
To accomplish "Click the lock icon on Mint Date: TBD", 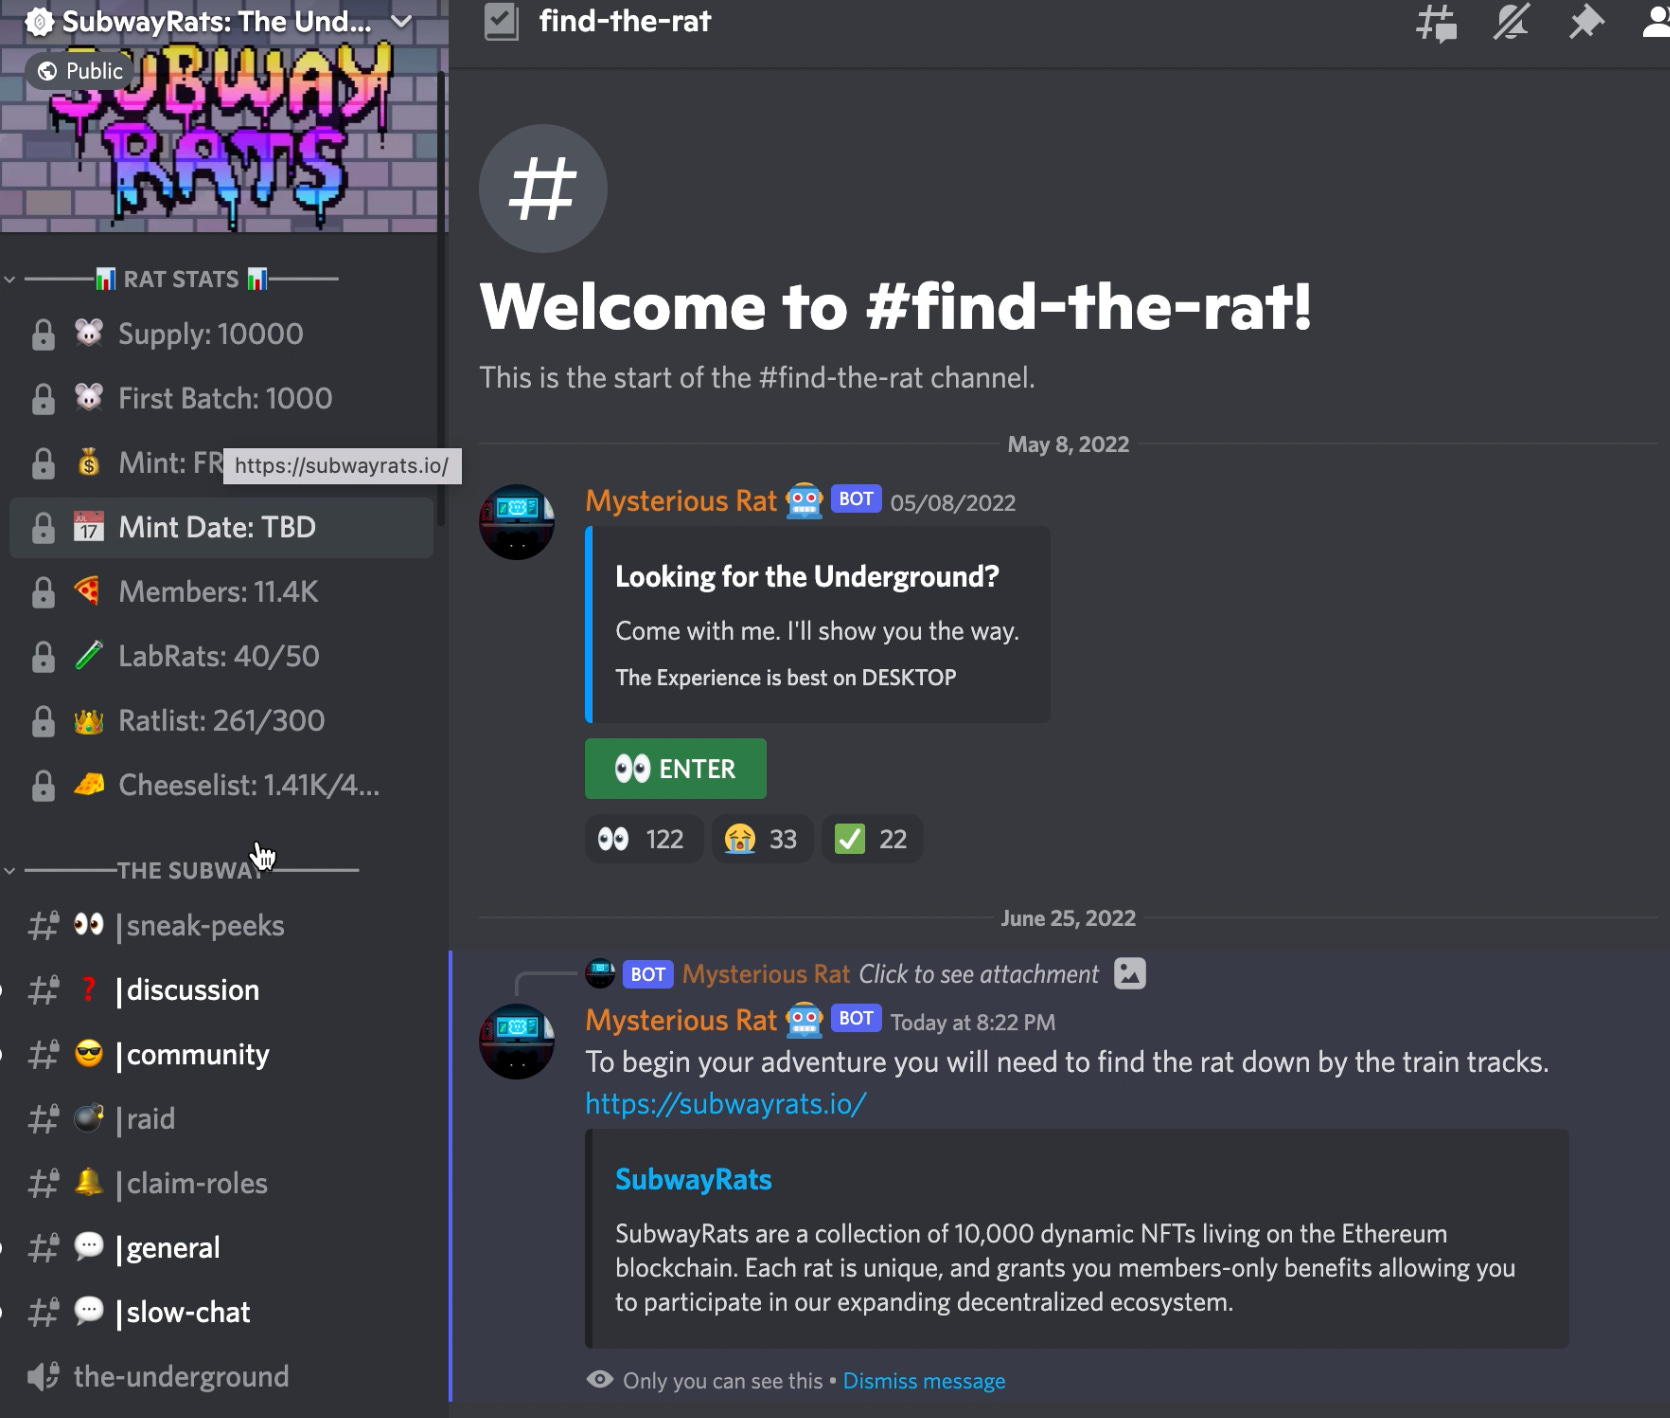I will pos(43,527).
